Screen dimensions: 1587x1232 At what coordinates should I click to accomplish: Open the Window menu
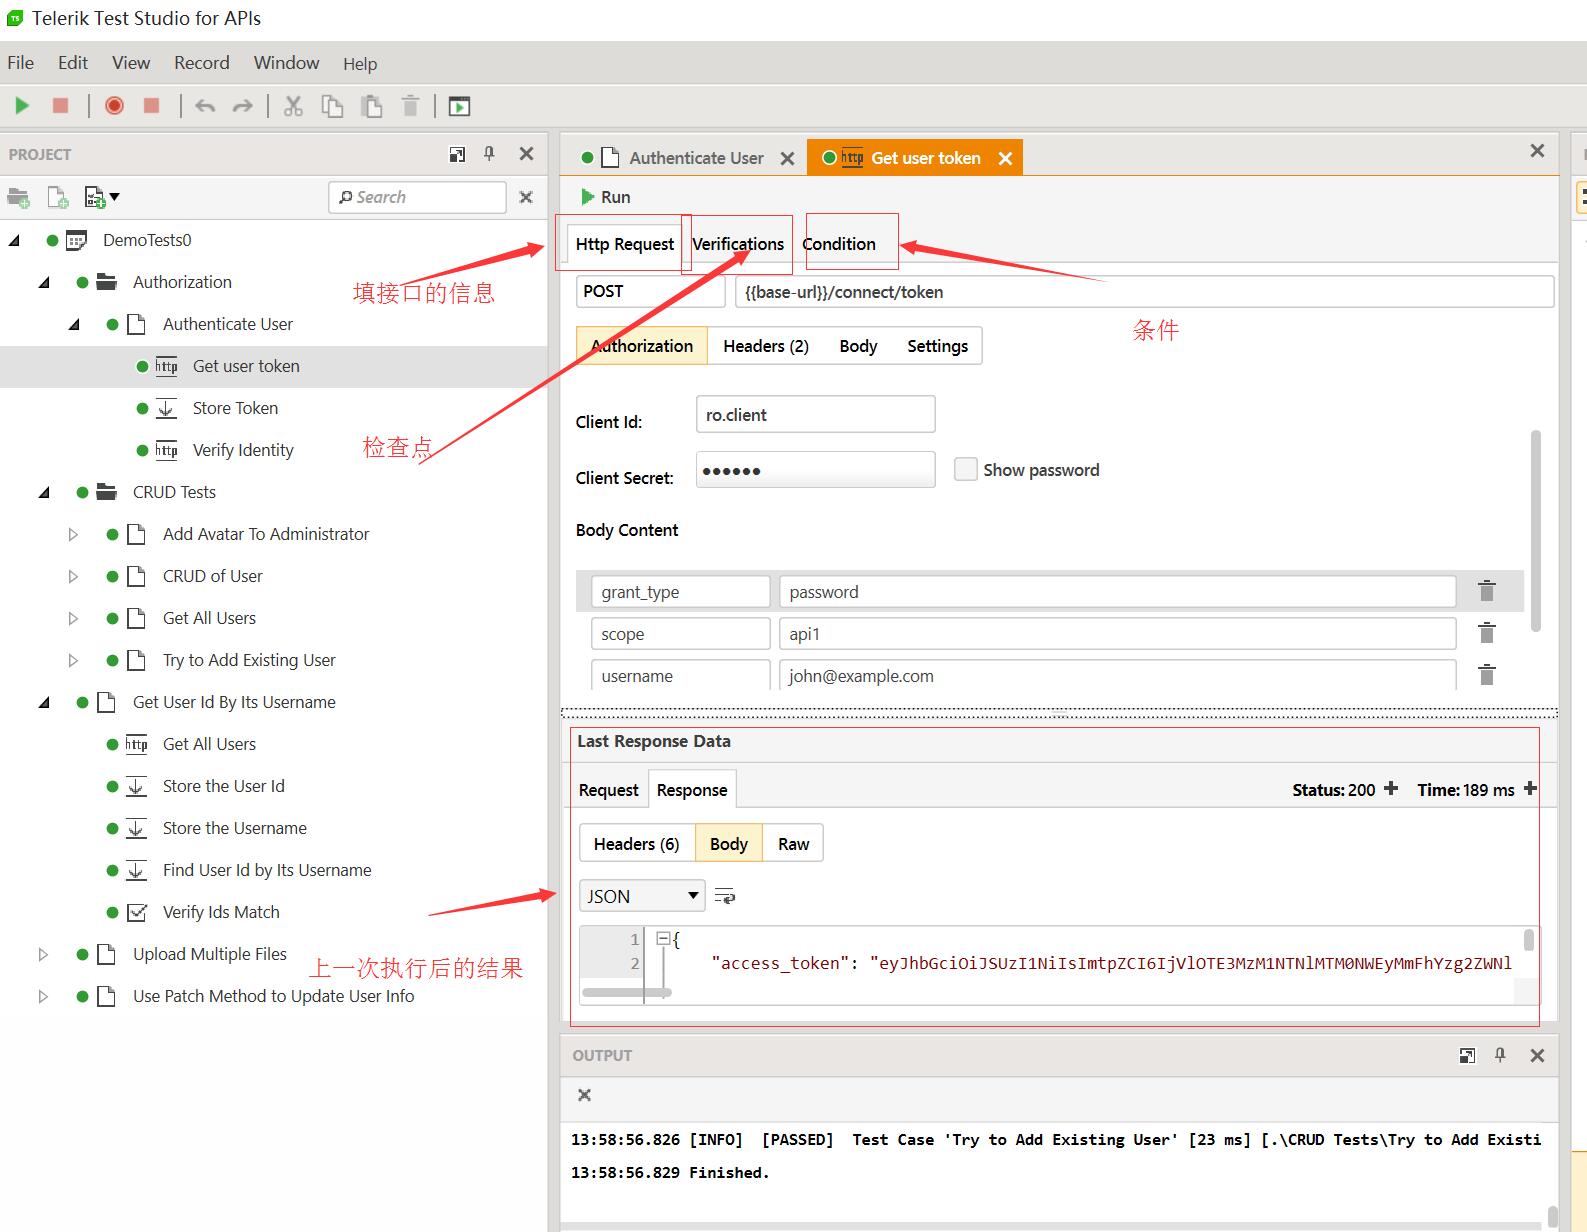(x=286, y=62)
